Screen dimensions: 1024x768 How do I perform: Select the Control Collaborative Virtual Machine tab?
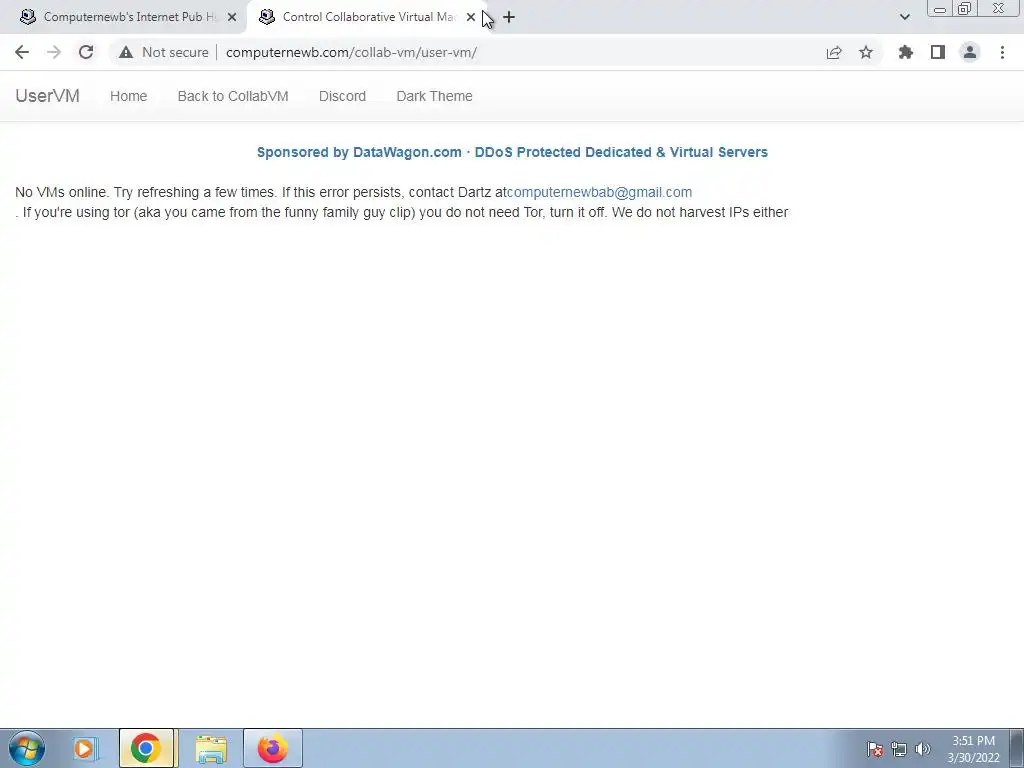[366, 17]
